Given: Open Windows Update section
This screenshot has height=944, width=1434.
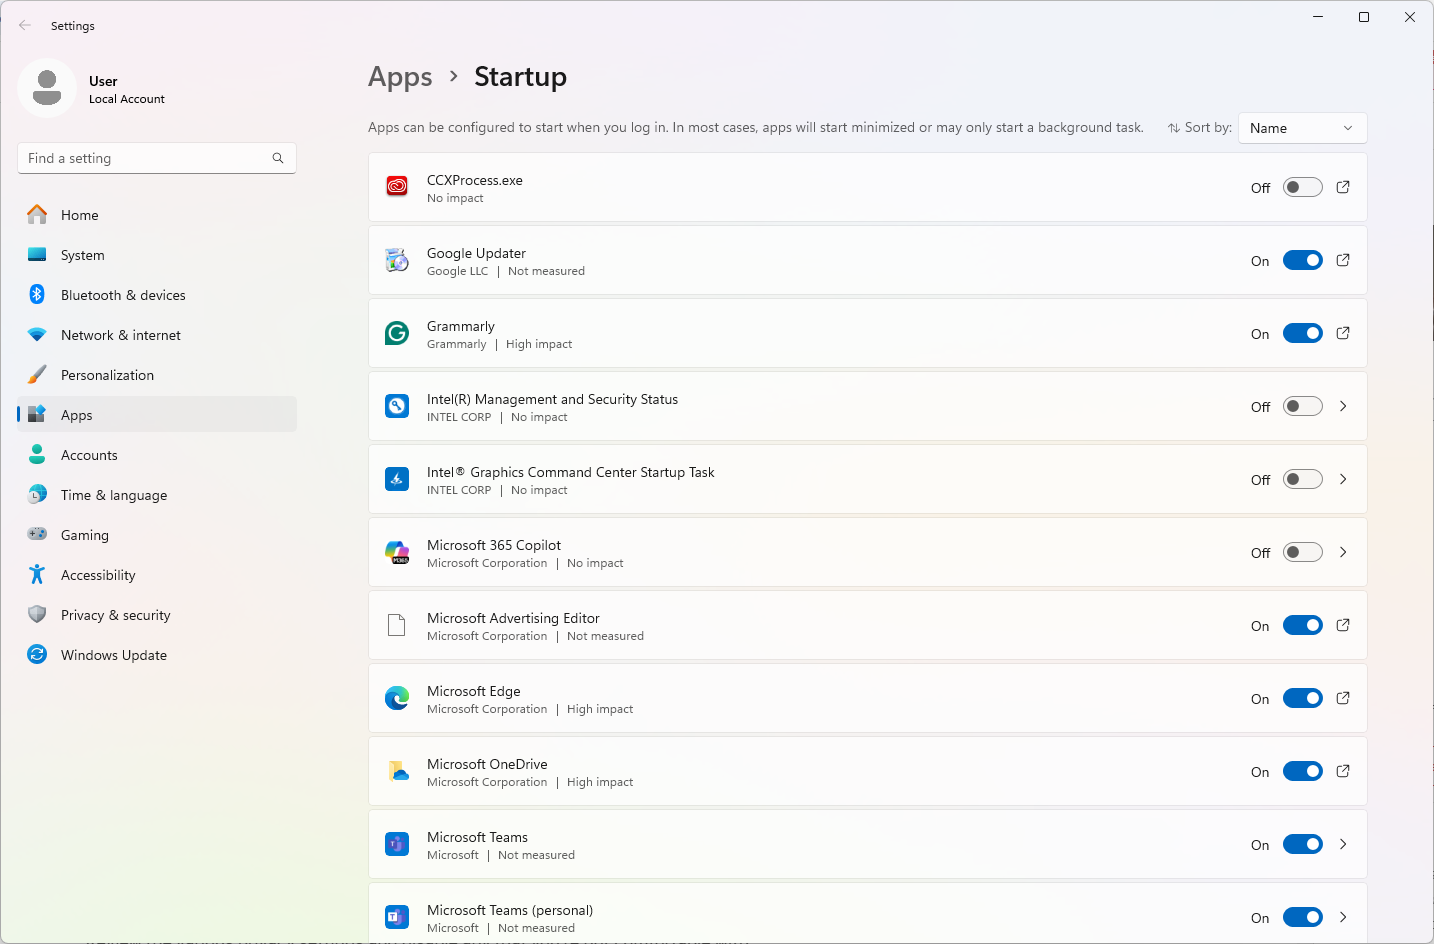Looking at the screenshot, I should coord(157,655).
